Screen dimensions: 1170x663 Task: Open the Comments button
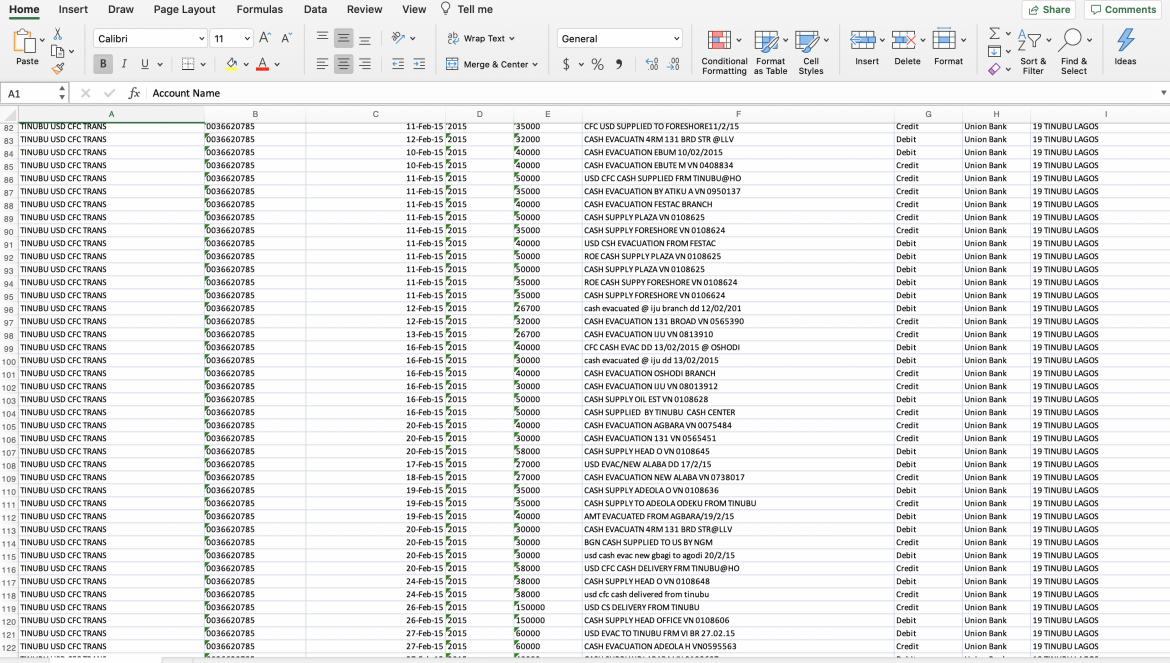(x=1123, y=10)
